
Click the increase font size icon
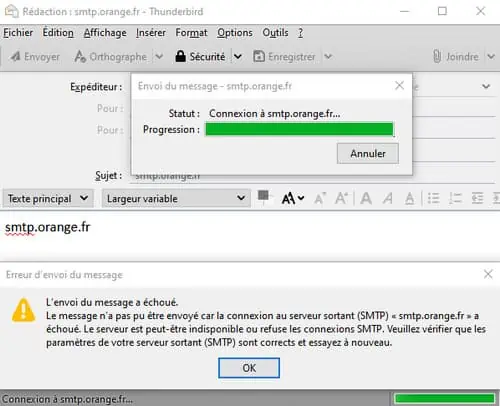pos(342,198)
